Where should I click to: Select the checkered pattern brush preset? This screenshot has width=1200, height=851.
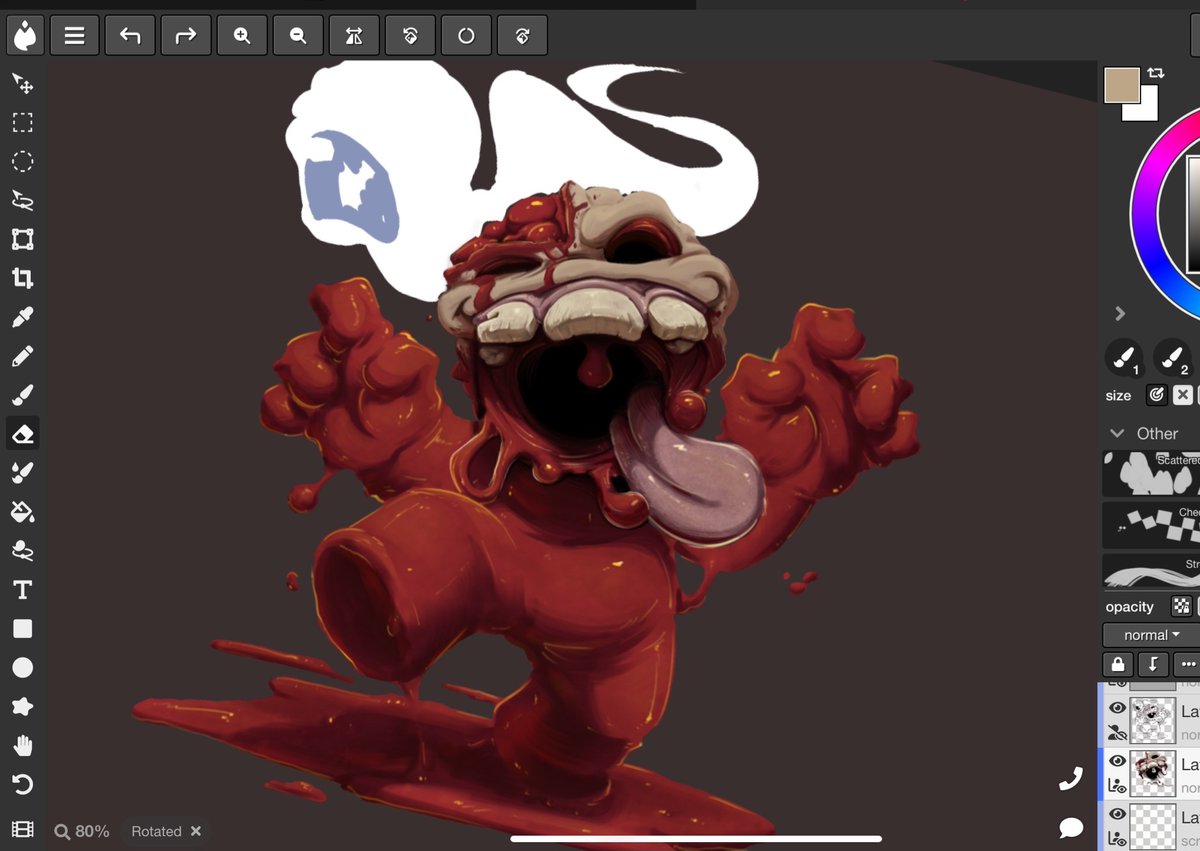pos(1151,523)
